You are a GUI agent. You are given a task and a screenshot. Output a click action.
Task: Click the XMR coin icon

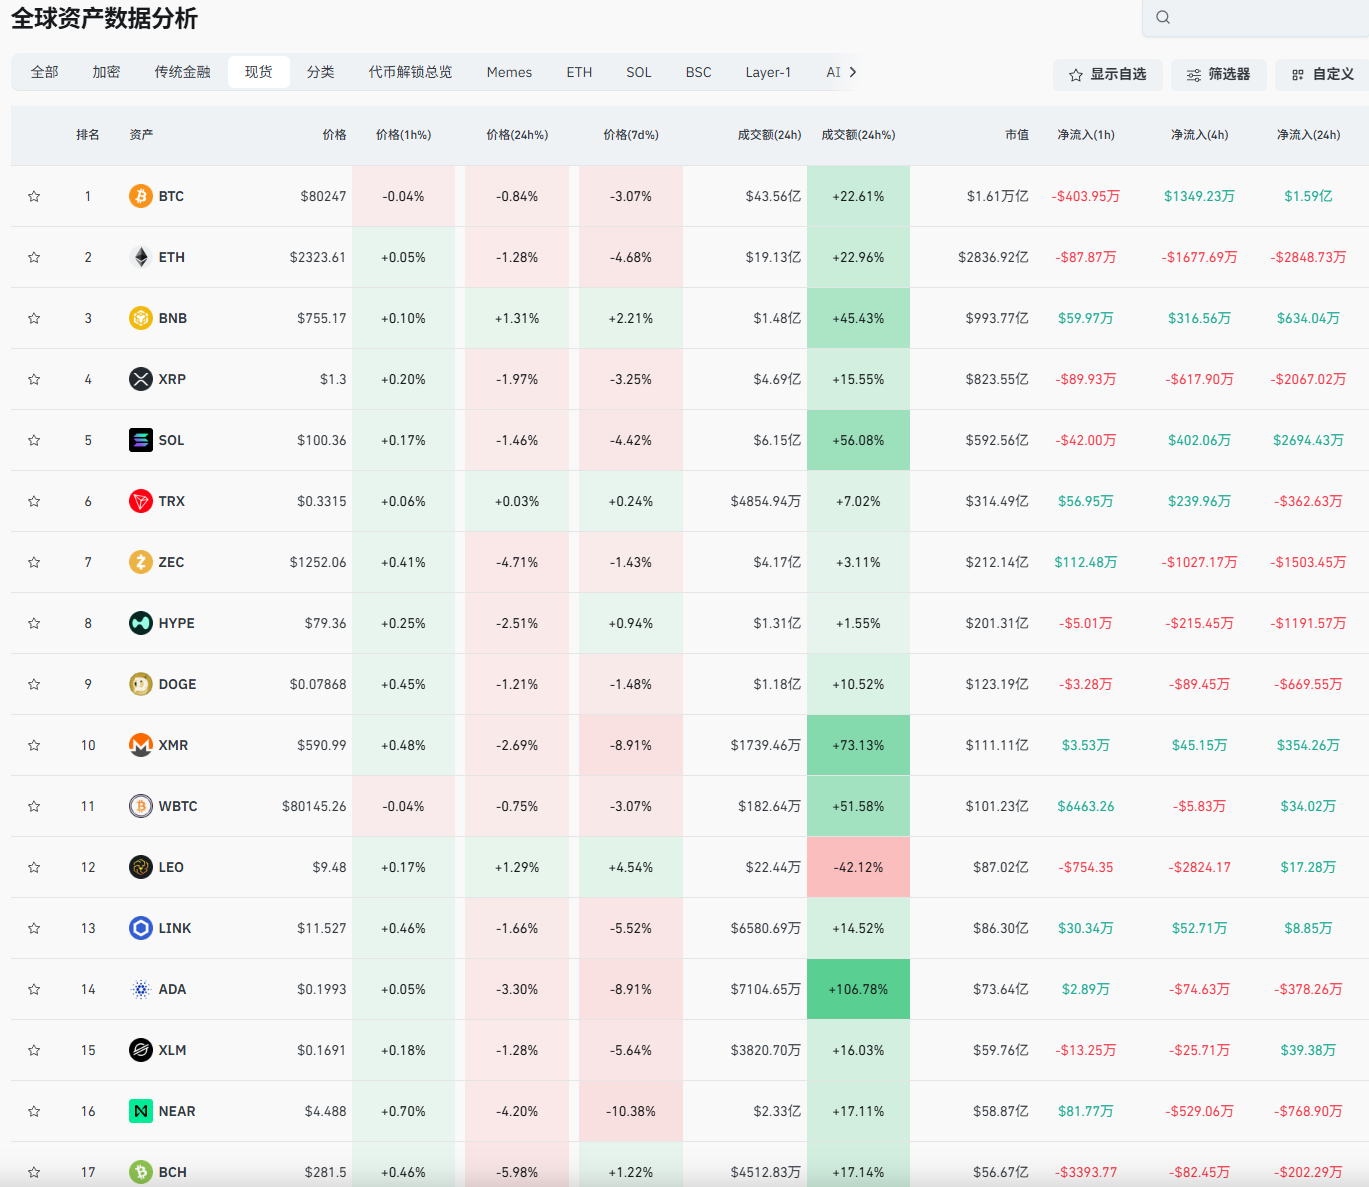[x=141, y=745]
